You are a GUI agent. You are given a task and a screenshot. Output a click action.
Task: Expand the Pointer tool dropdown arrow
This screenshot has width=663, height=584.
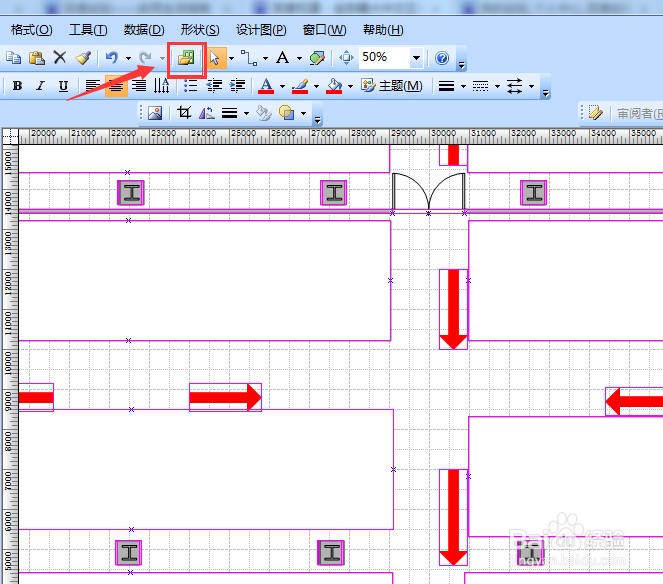pos(231,58)
